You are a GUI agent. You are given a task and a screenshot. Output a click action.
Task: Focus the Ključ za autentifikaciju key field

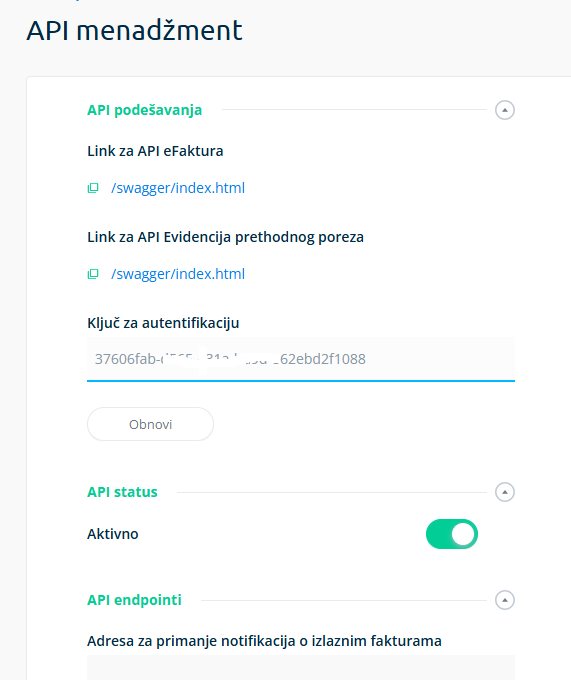(301, 359)
